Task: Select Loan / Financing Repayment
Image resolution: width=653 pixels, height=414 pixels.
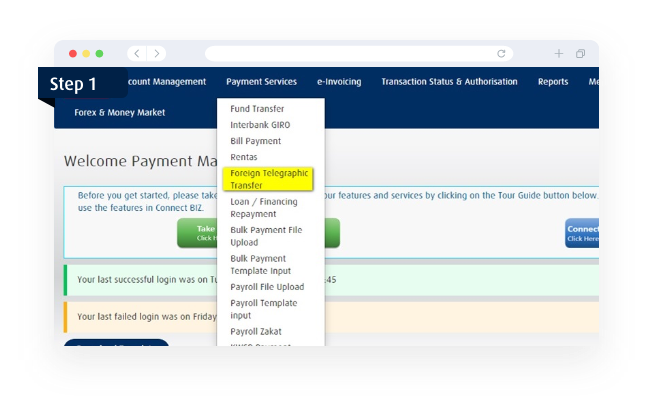Action: [264, 208]
